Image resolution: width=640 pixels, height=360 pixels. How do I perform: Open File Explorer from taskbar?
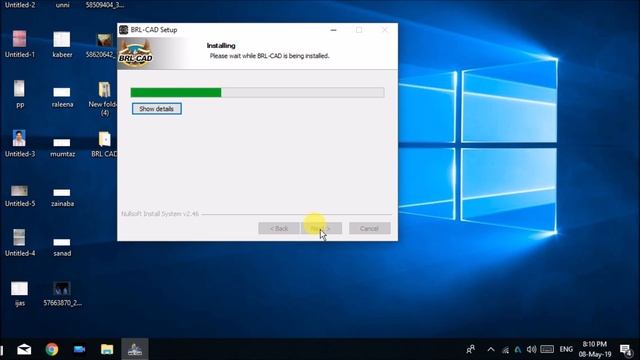pyautogui.click(x=107, y=349)
